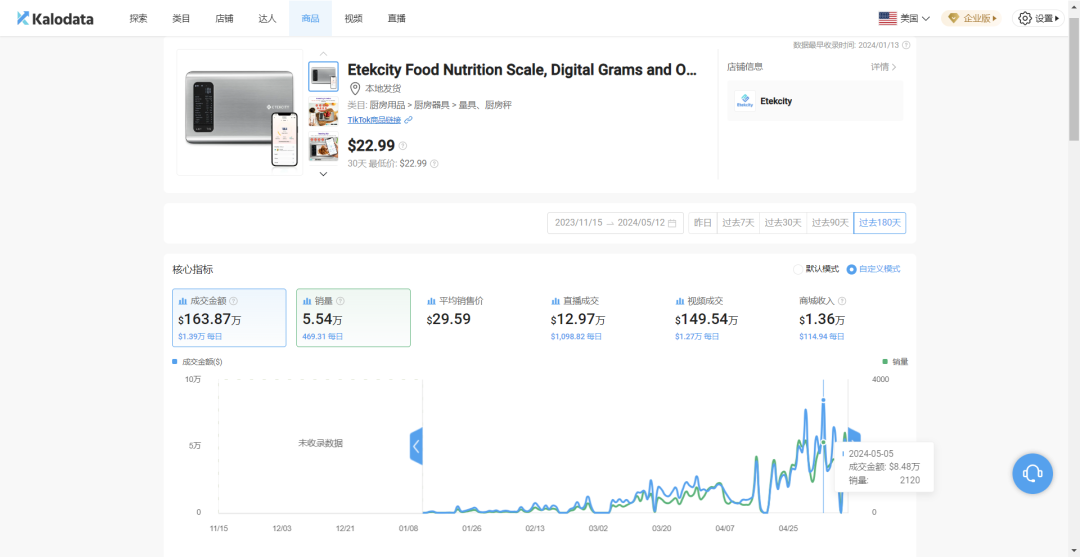
Task: Toggle the 成交金额 metric card
Action: pos(229,317)
